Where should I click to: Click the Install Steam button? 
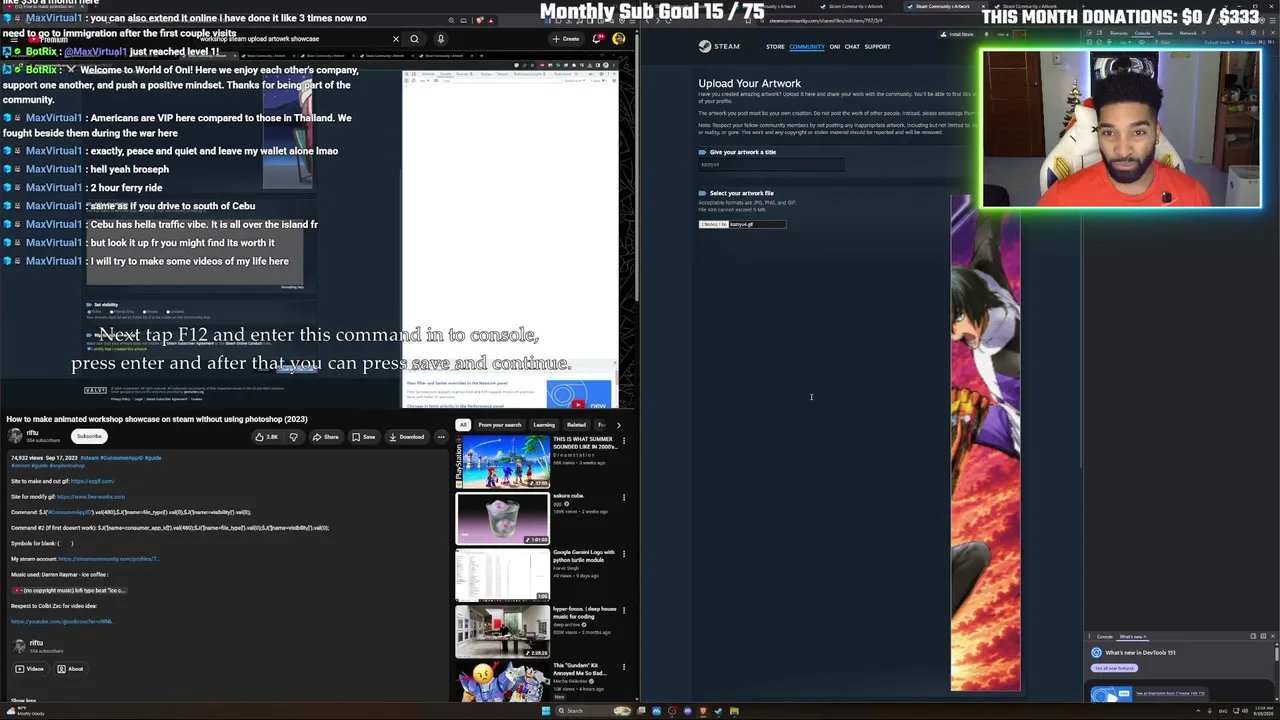coord(957,34)
